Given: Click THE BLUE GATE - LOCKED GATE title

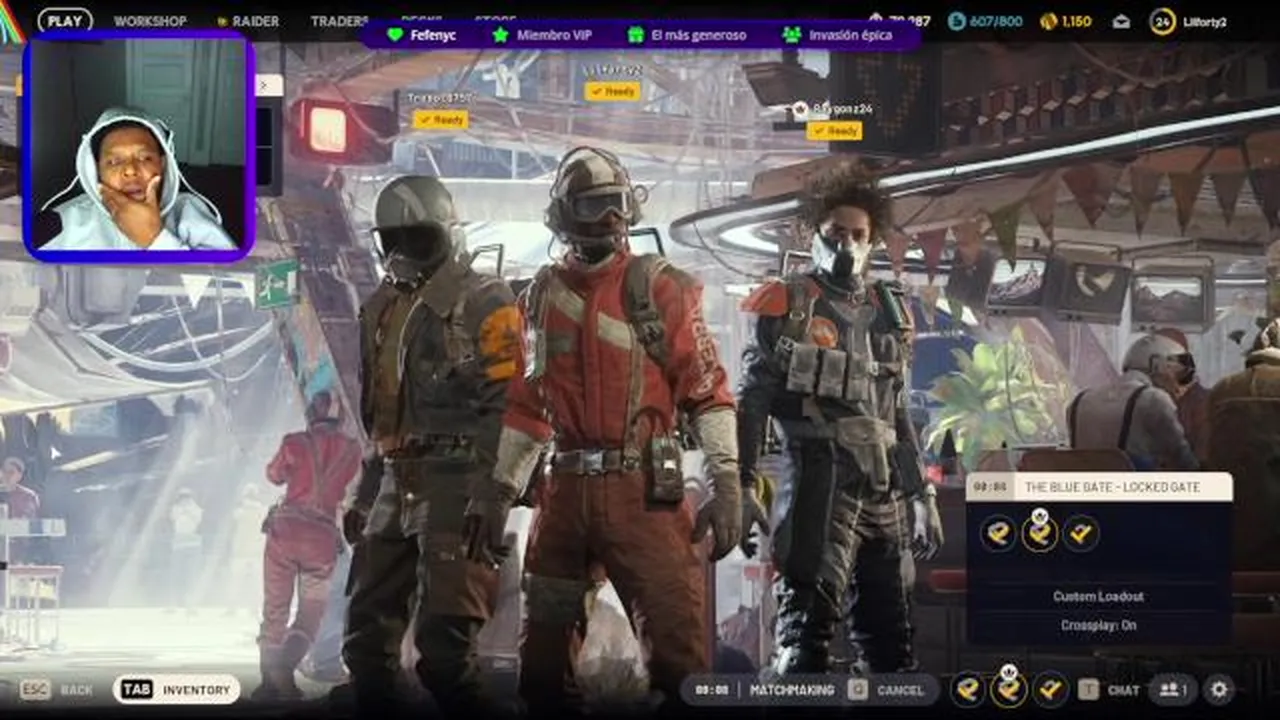Looking at the screenshot, I should click(1112, 487).
